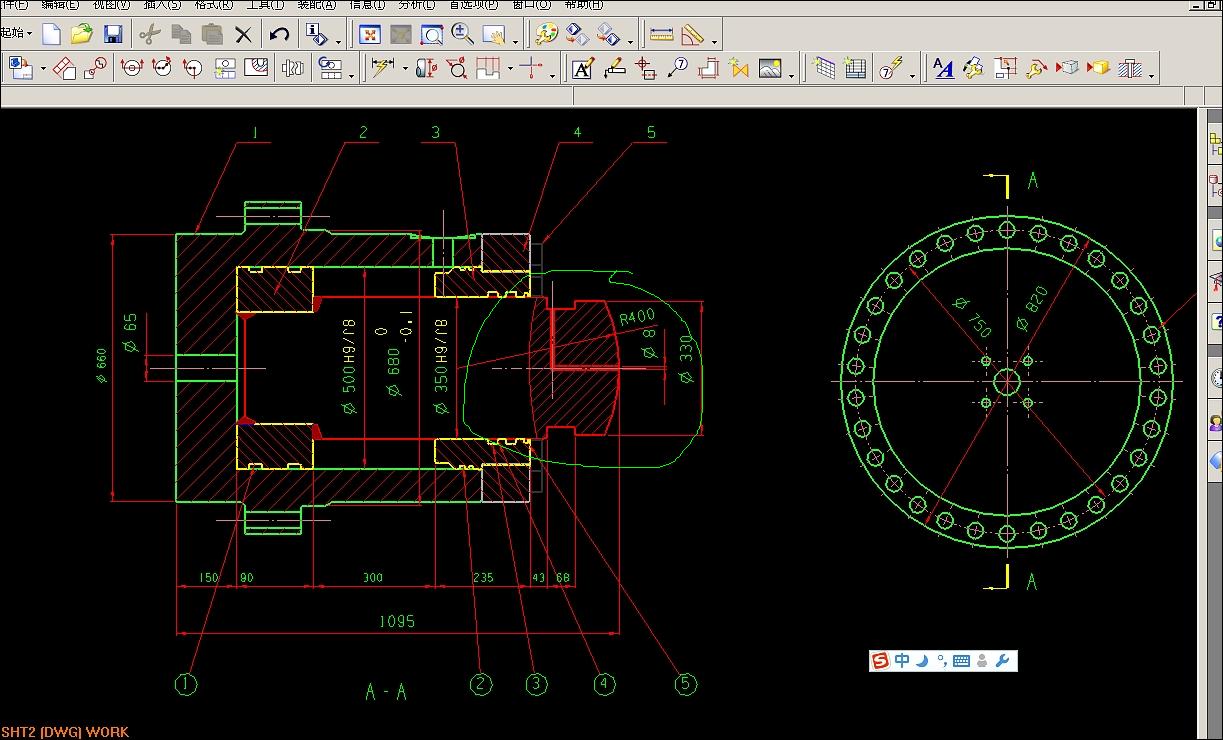
Task: Select the ID symbol balloon 7 icon
Action: point(677,67)
